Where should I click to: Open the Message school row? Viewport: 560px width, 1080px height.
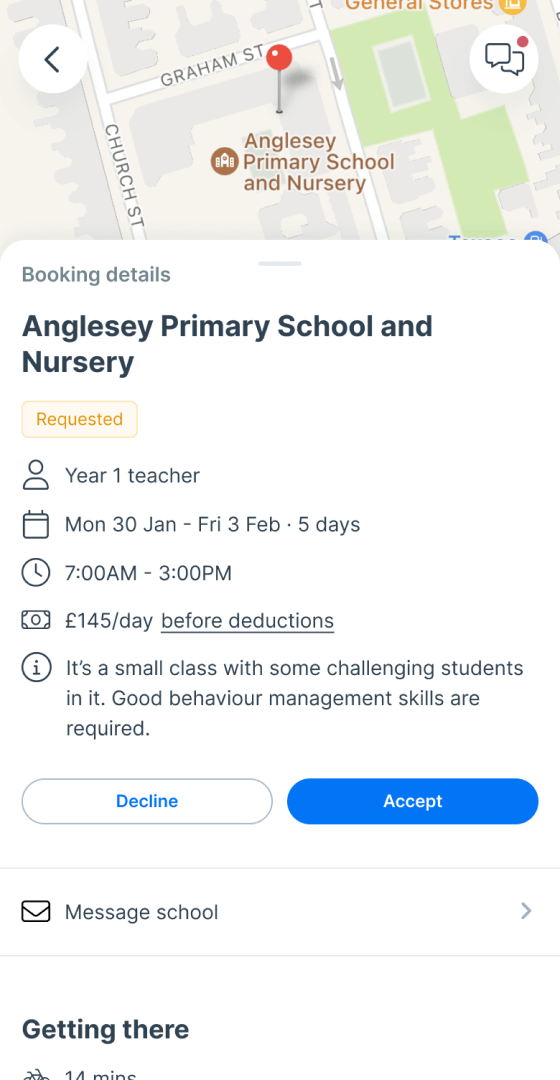pyautogui.click(x=280, y=912)
